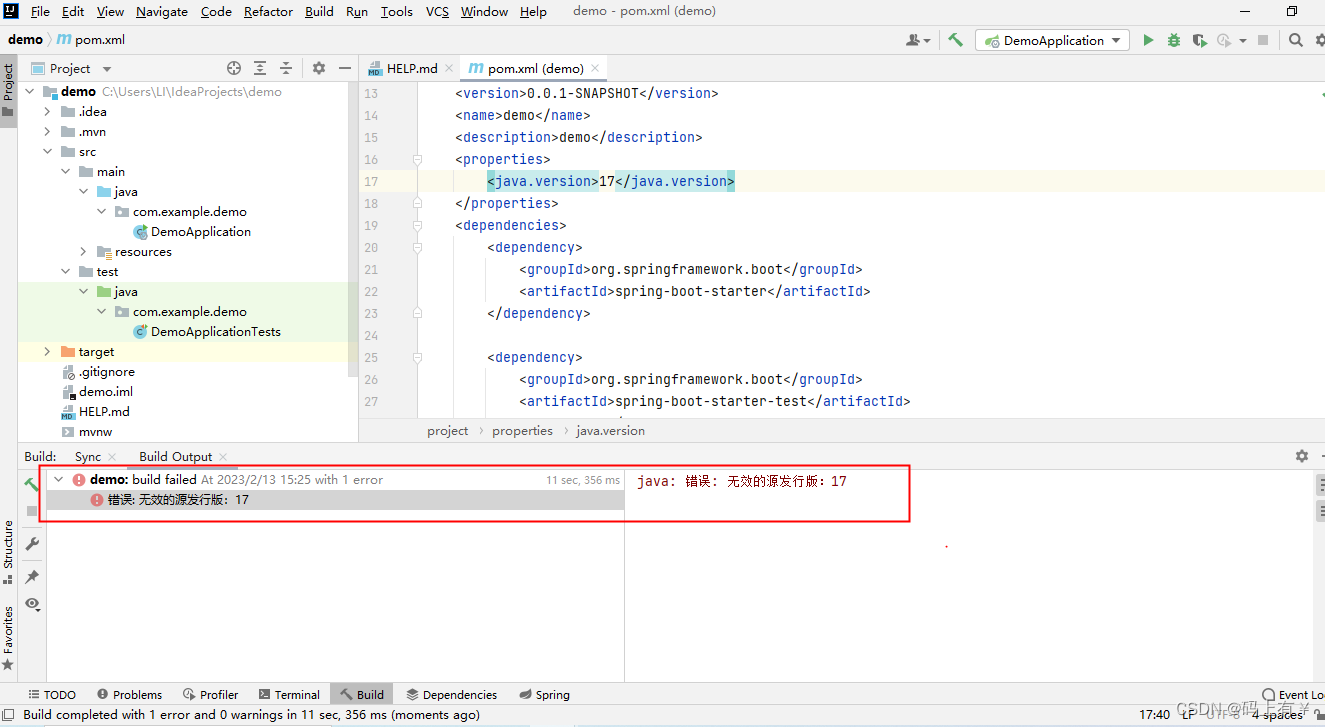This screenshot has width=1325, height=727.
Task: Open the Navigate menu
Action: 162,12
